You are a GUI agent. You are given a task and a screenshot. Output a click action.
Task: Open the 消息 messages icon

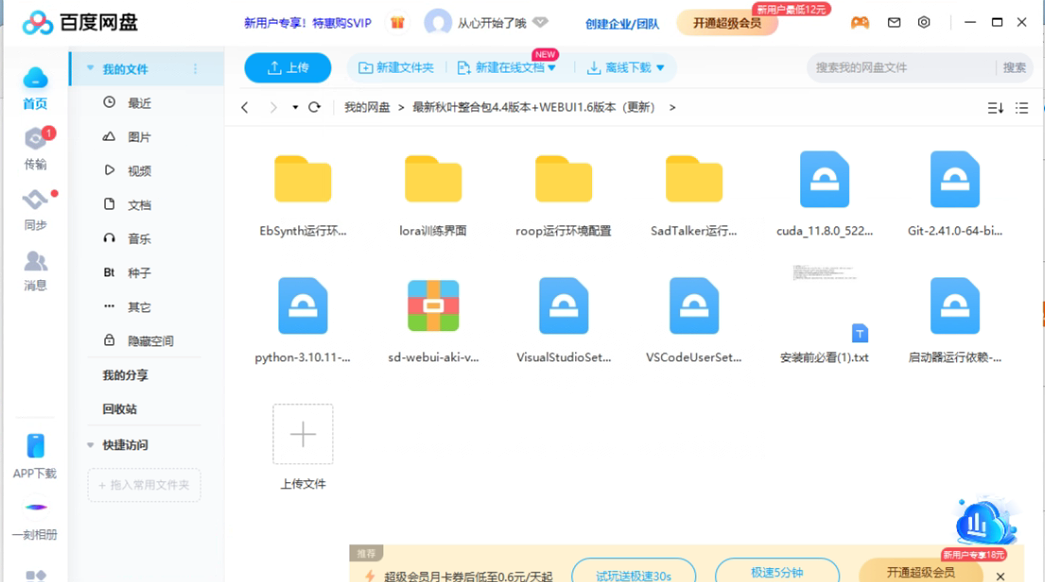coord(35,262)
